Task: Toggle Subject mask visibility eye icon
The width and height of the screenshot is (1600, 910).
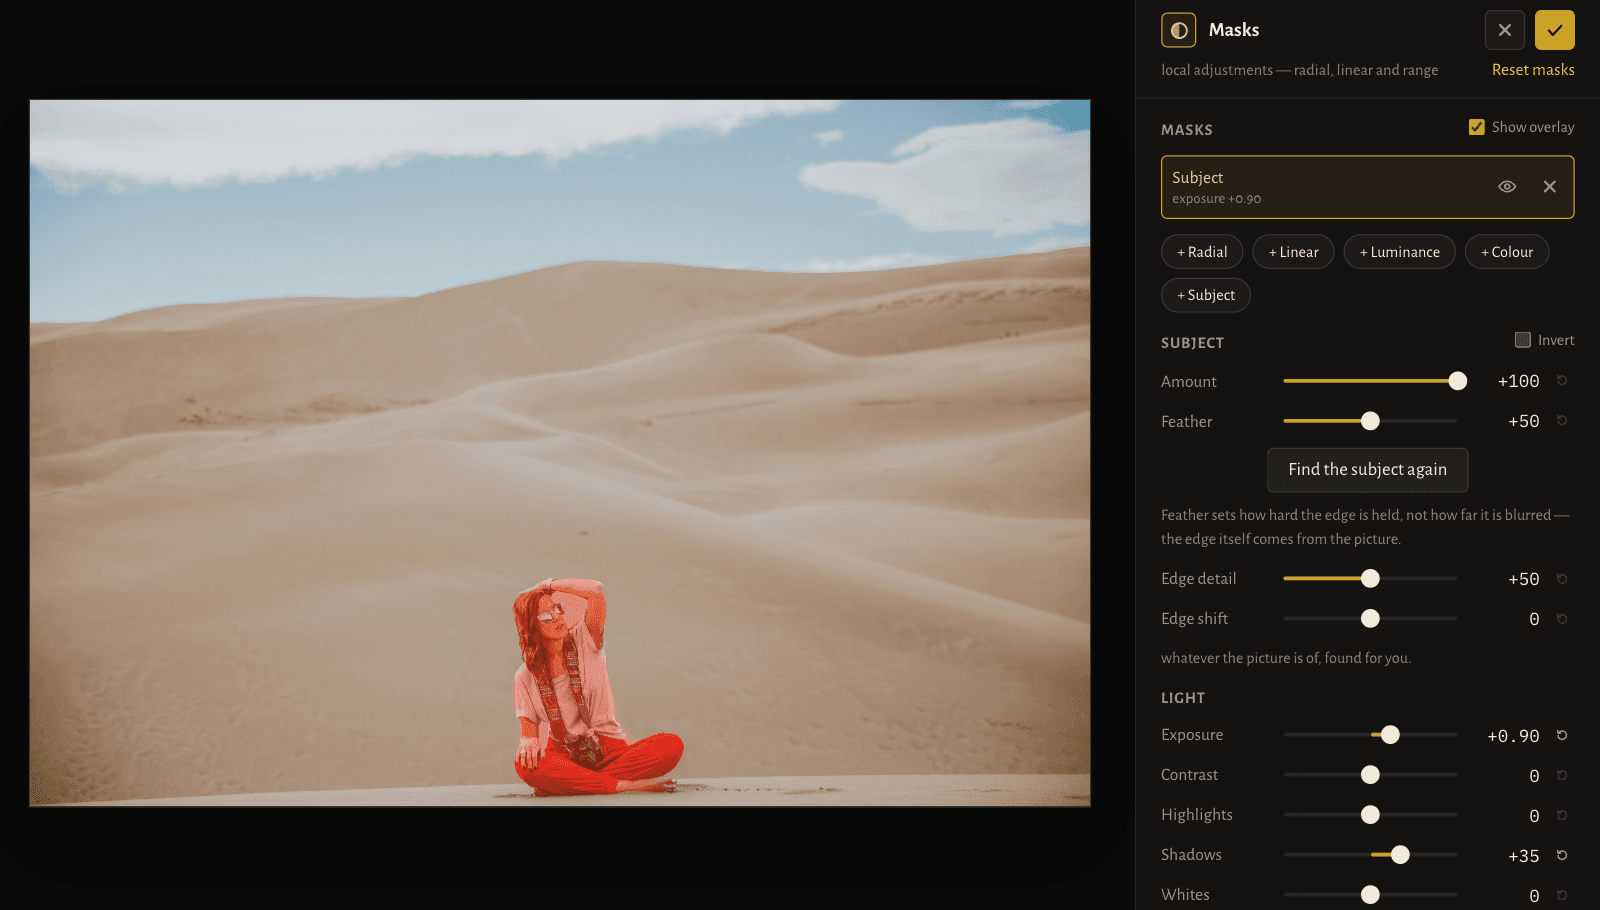Action: click(x=1507, y=187)
